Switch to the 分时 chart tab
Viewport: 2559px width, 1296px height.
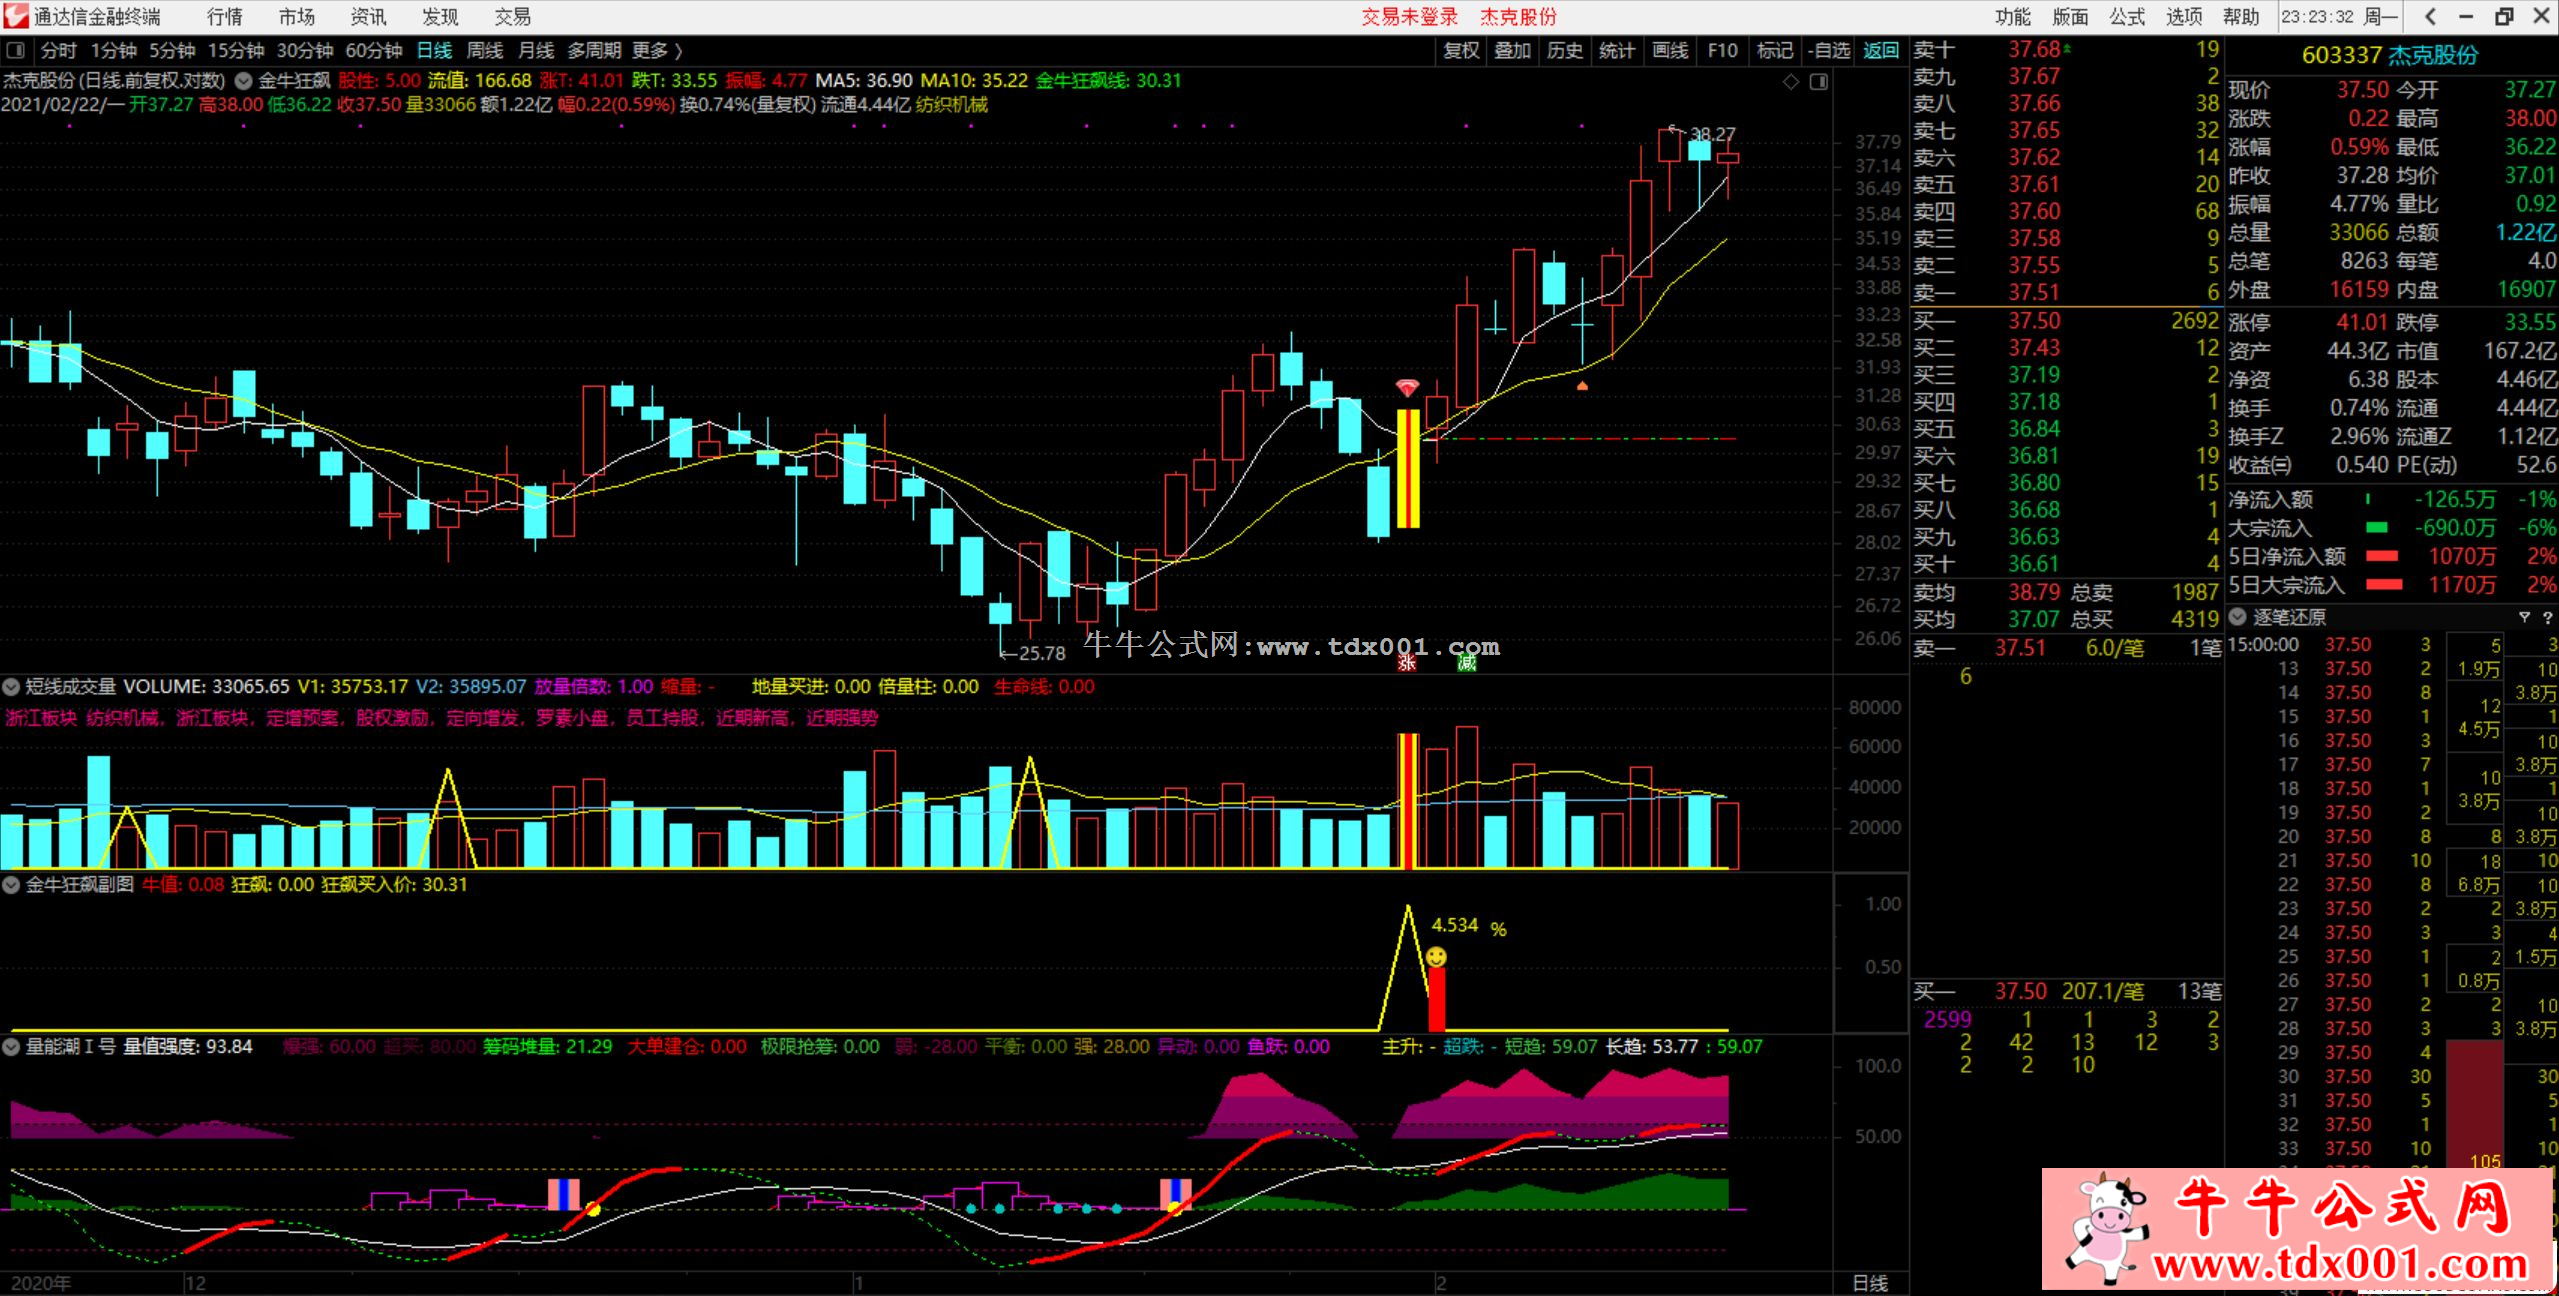pyautogui.click(x=59, y=50)
